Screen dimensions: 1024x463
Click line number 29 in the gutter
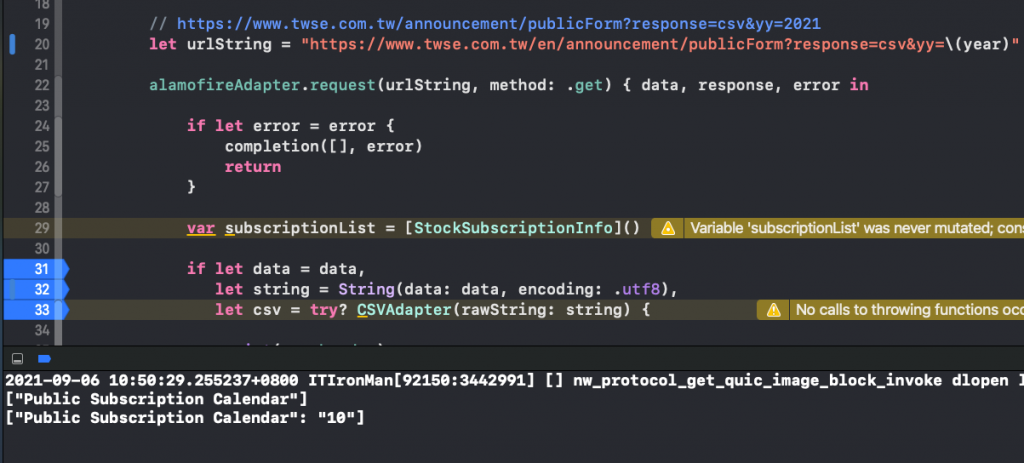[41, 228]
